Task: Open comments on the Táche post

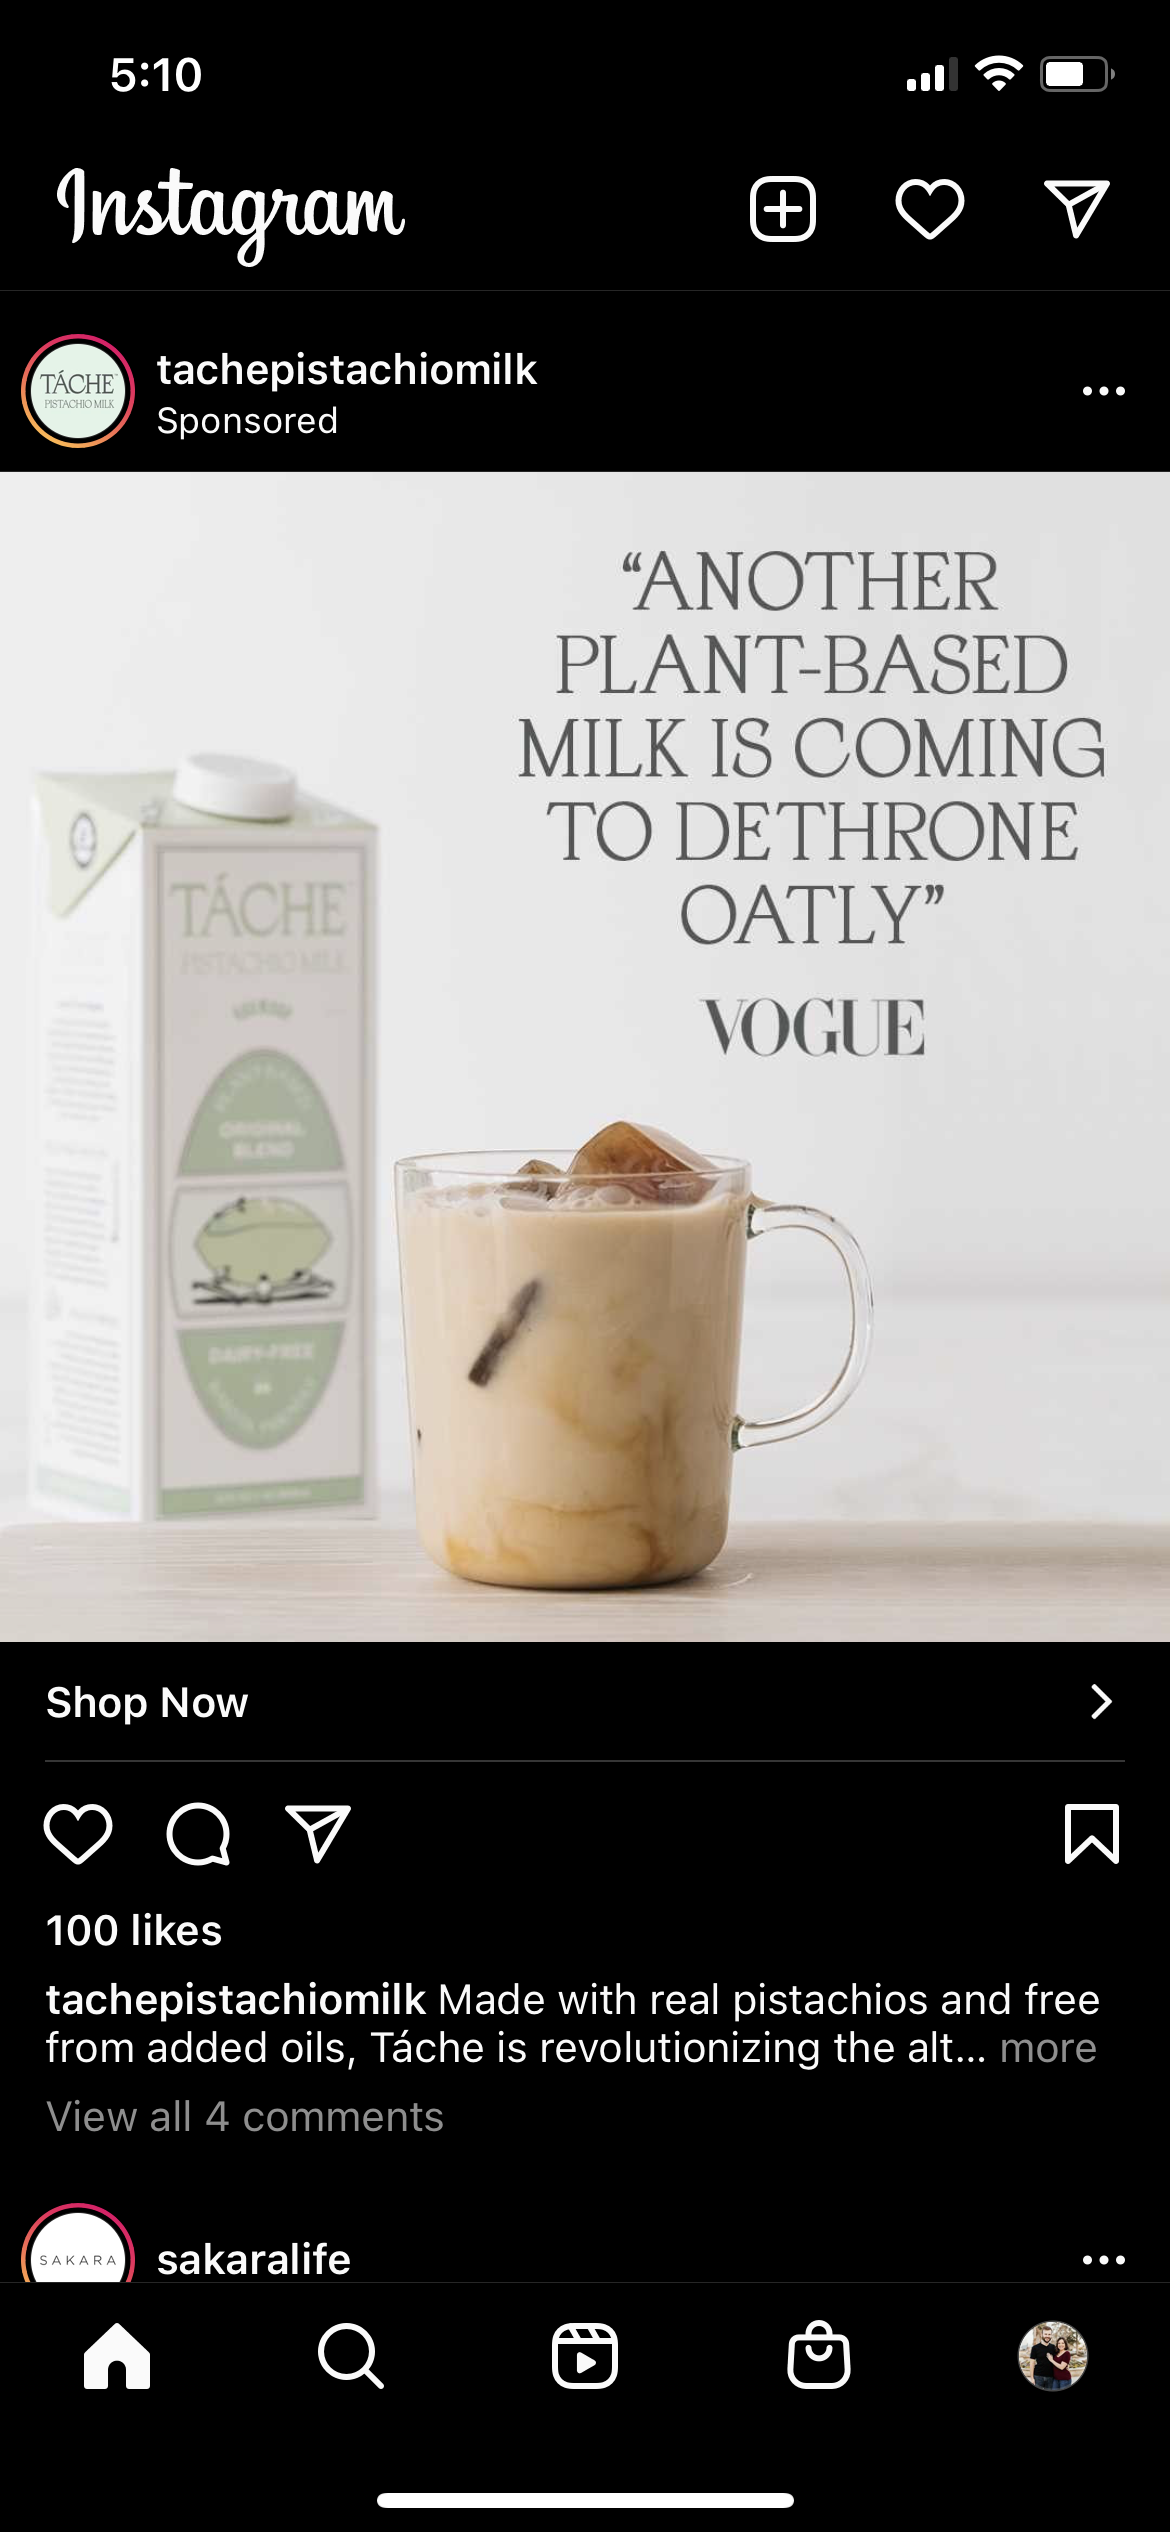Action: click(198, 1834)
